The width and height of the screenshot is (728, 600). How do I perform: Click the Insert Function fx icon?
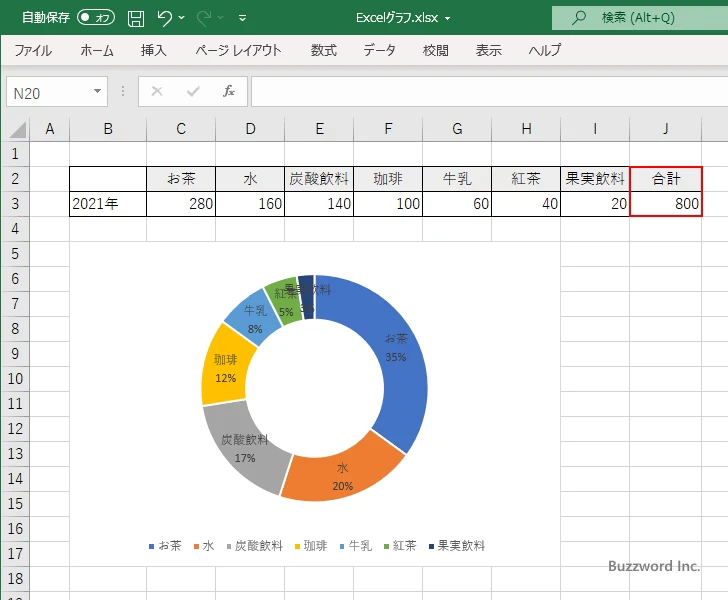[x=229, y=91]
